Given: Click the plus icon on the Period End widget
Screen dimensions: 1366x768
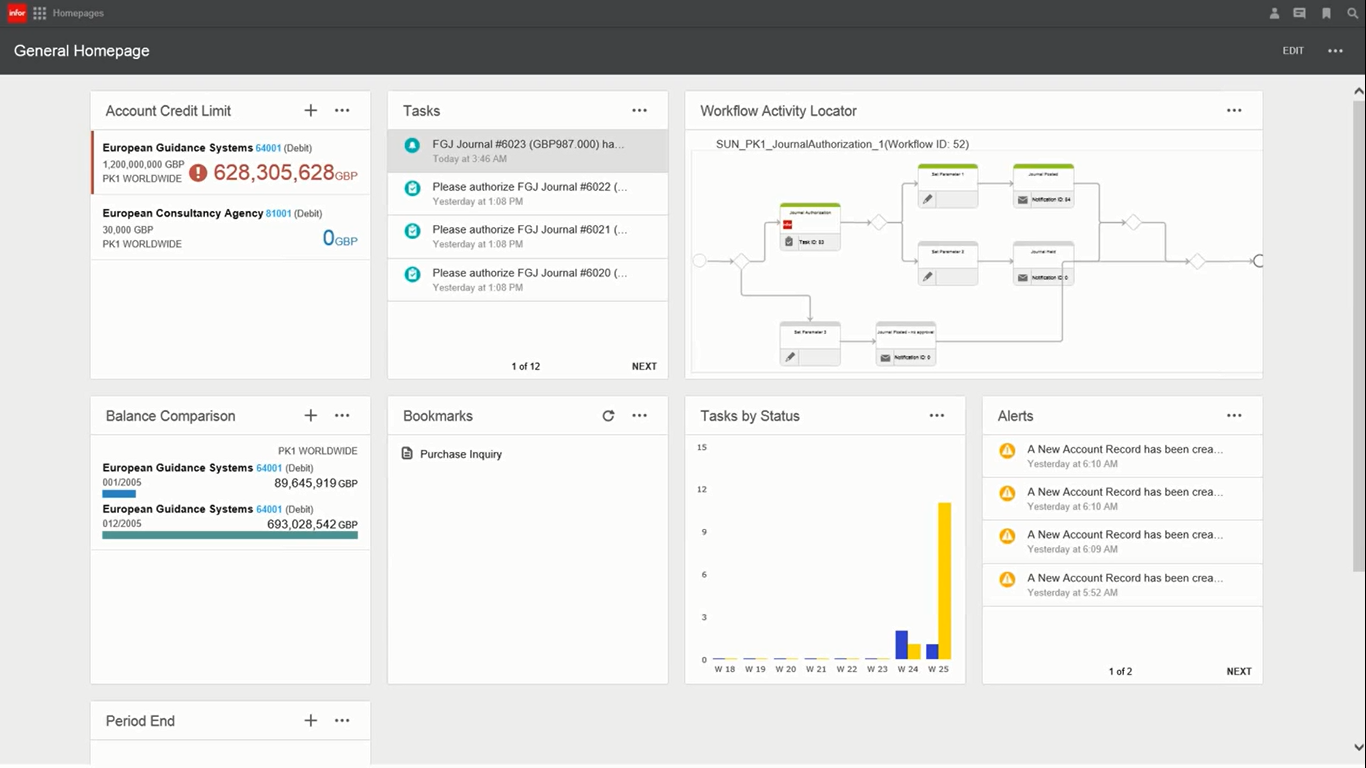Looking at the screenshot, I should coord(310,720).
